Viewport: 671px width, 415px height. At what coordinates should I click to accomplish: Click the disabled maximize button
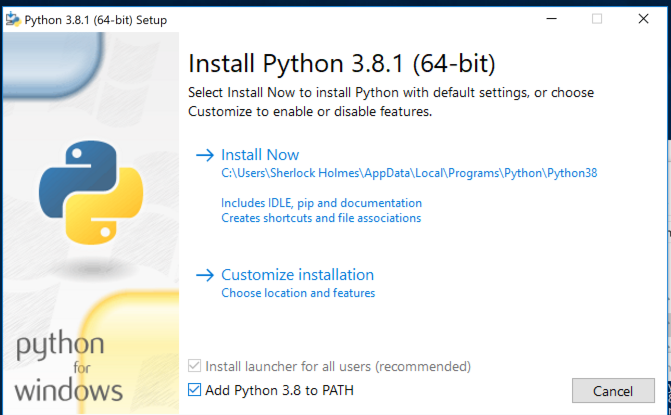click(597, 19)
